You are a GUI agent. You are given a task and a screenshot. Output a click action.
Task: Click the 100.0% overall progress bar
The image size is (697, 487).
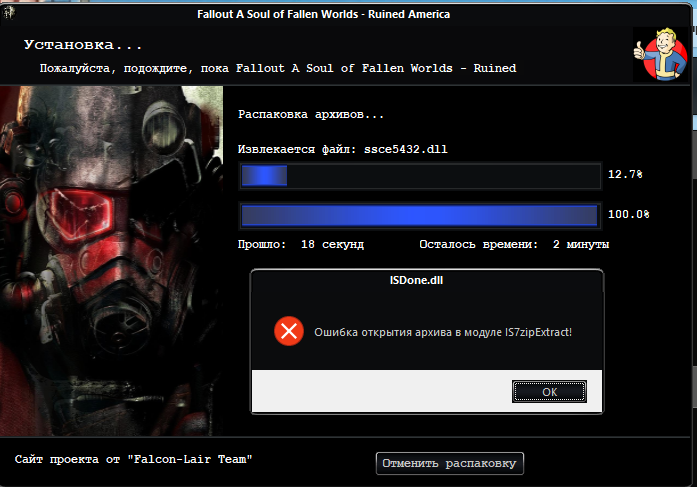pyautogui.click(x=420, y=216)
